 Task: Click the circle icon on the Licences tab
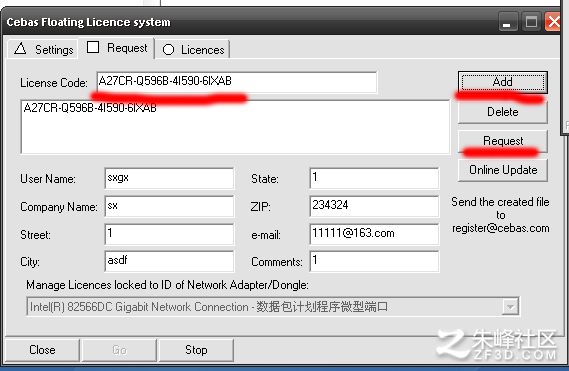(168, 50)
